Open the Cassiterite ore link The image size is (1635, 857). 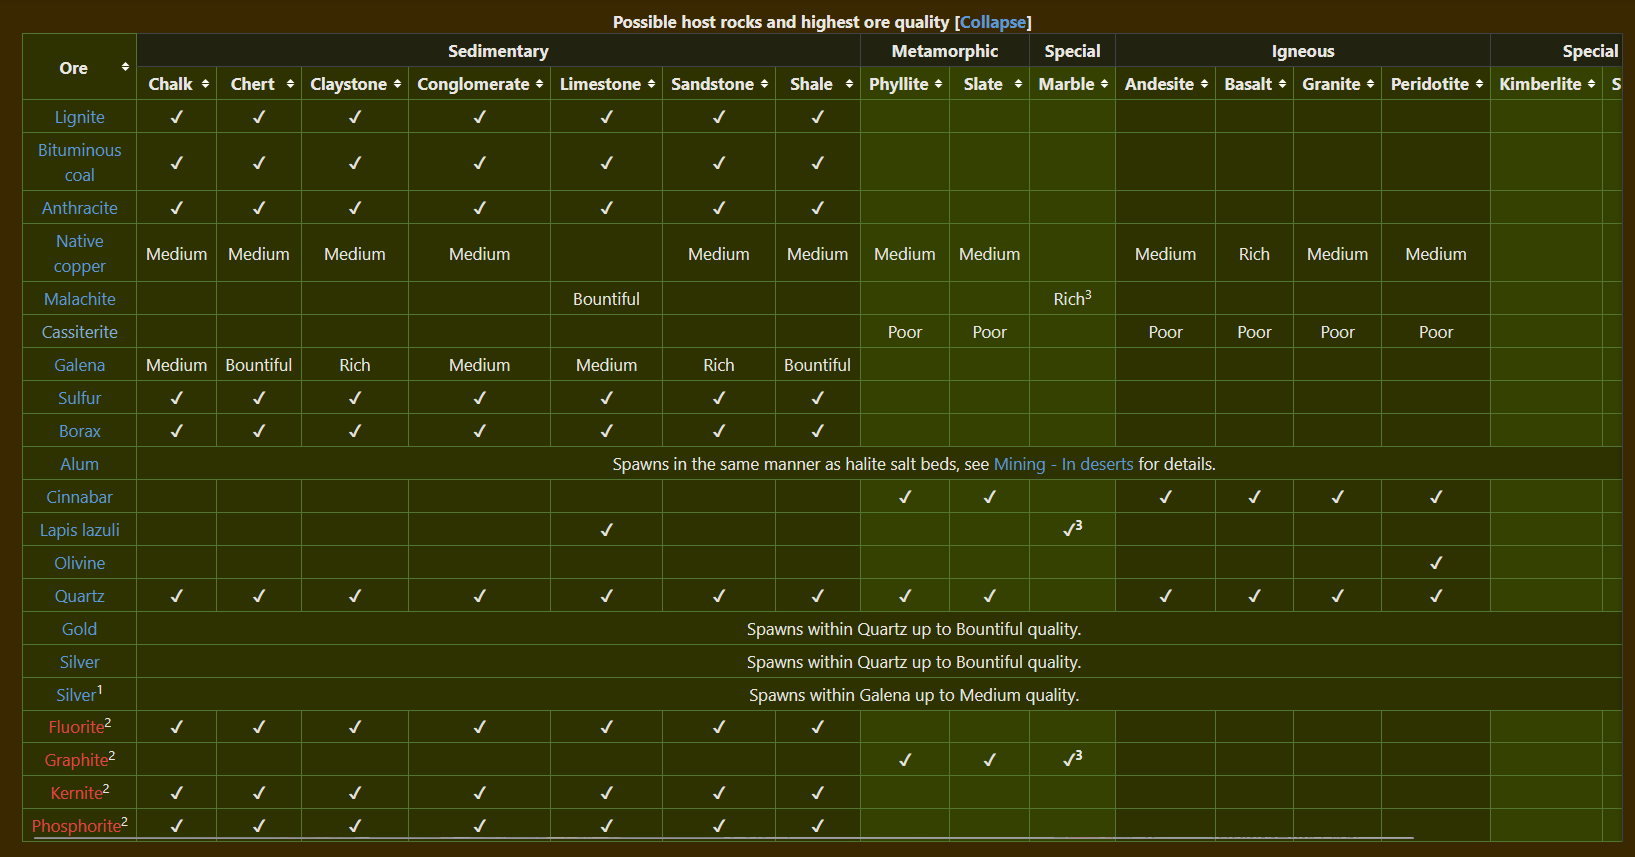(x=80, y=332)
